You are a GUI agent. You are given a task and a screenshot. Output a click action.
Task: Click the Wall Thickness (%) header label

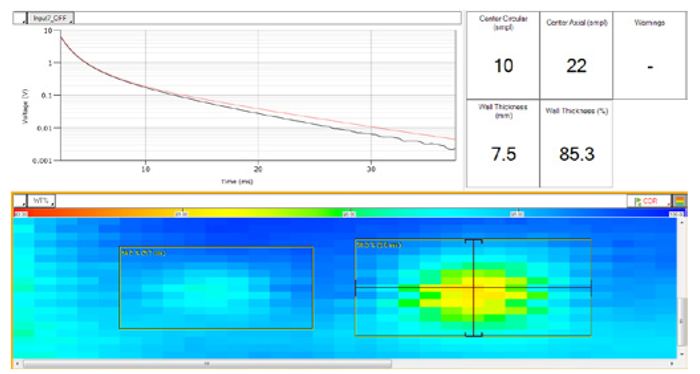(x=577, y=111)
